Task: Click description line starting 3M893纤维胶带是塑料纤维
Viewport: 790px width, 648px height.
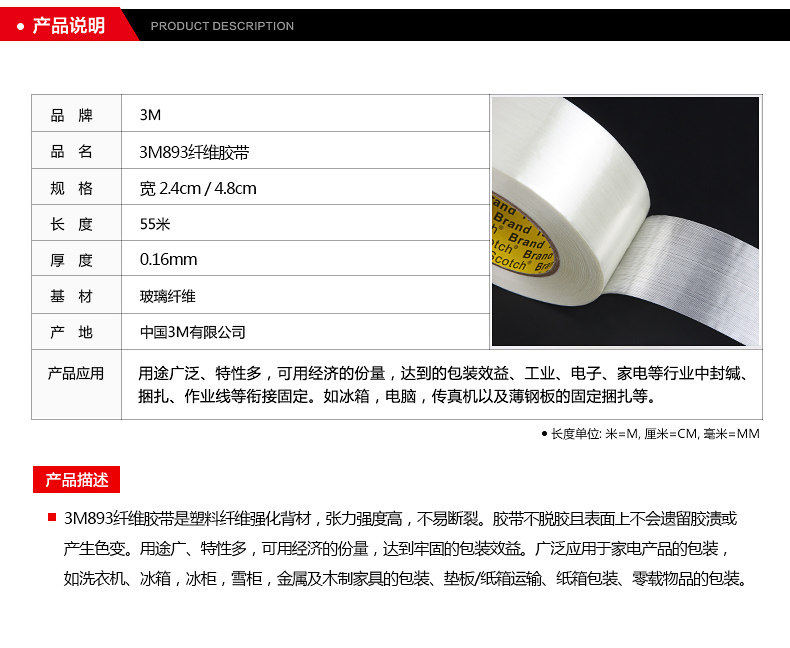Action: point(401,519)
